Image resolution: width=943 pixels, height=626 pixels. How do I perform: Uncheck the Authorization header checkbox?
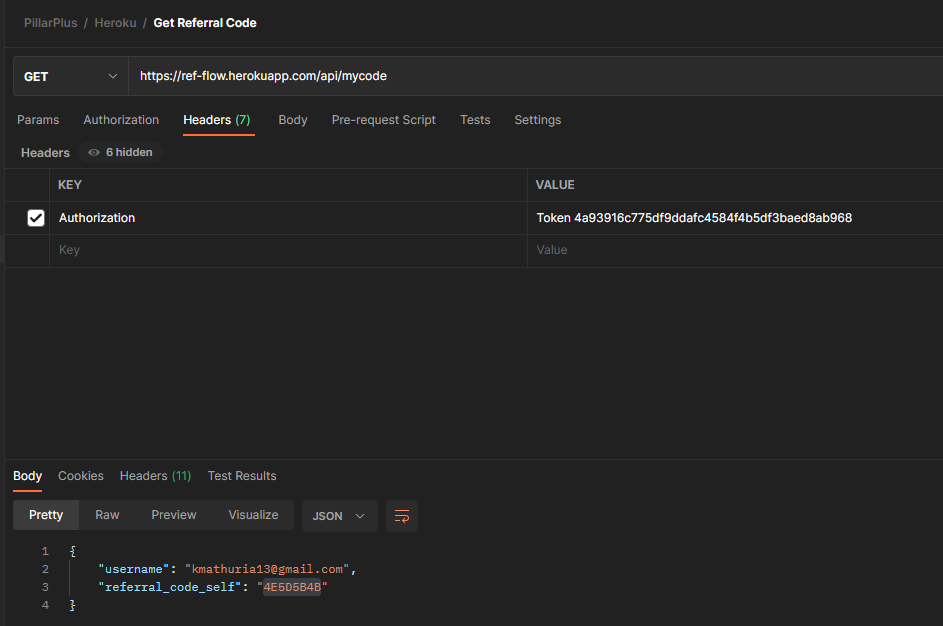pos(36,218)
